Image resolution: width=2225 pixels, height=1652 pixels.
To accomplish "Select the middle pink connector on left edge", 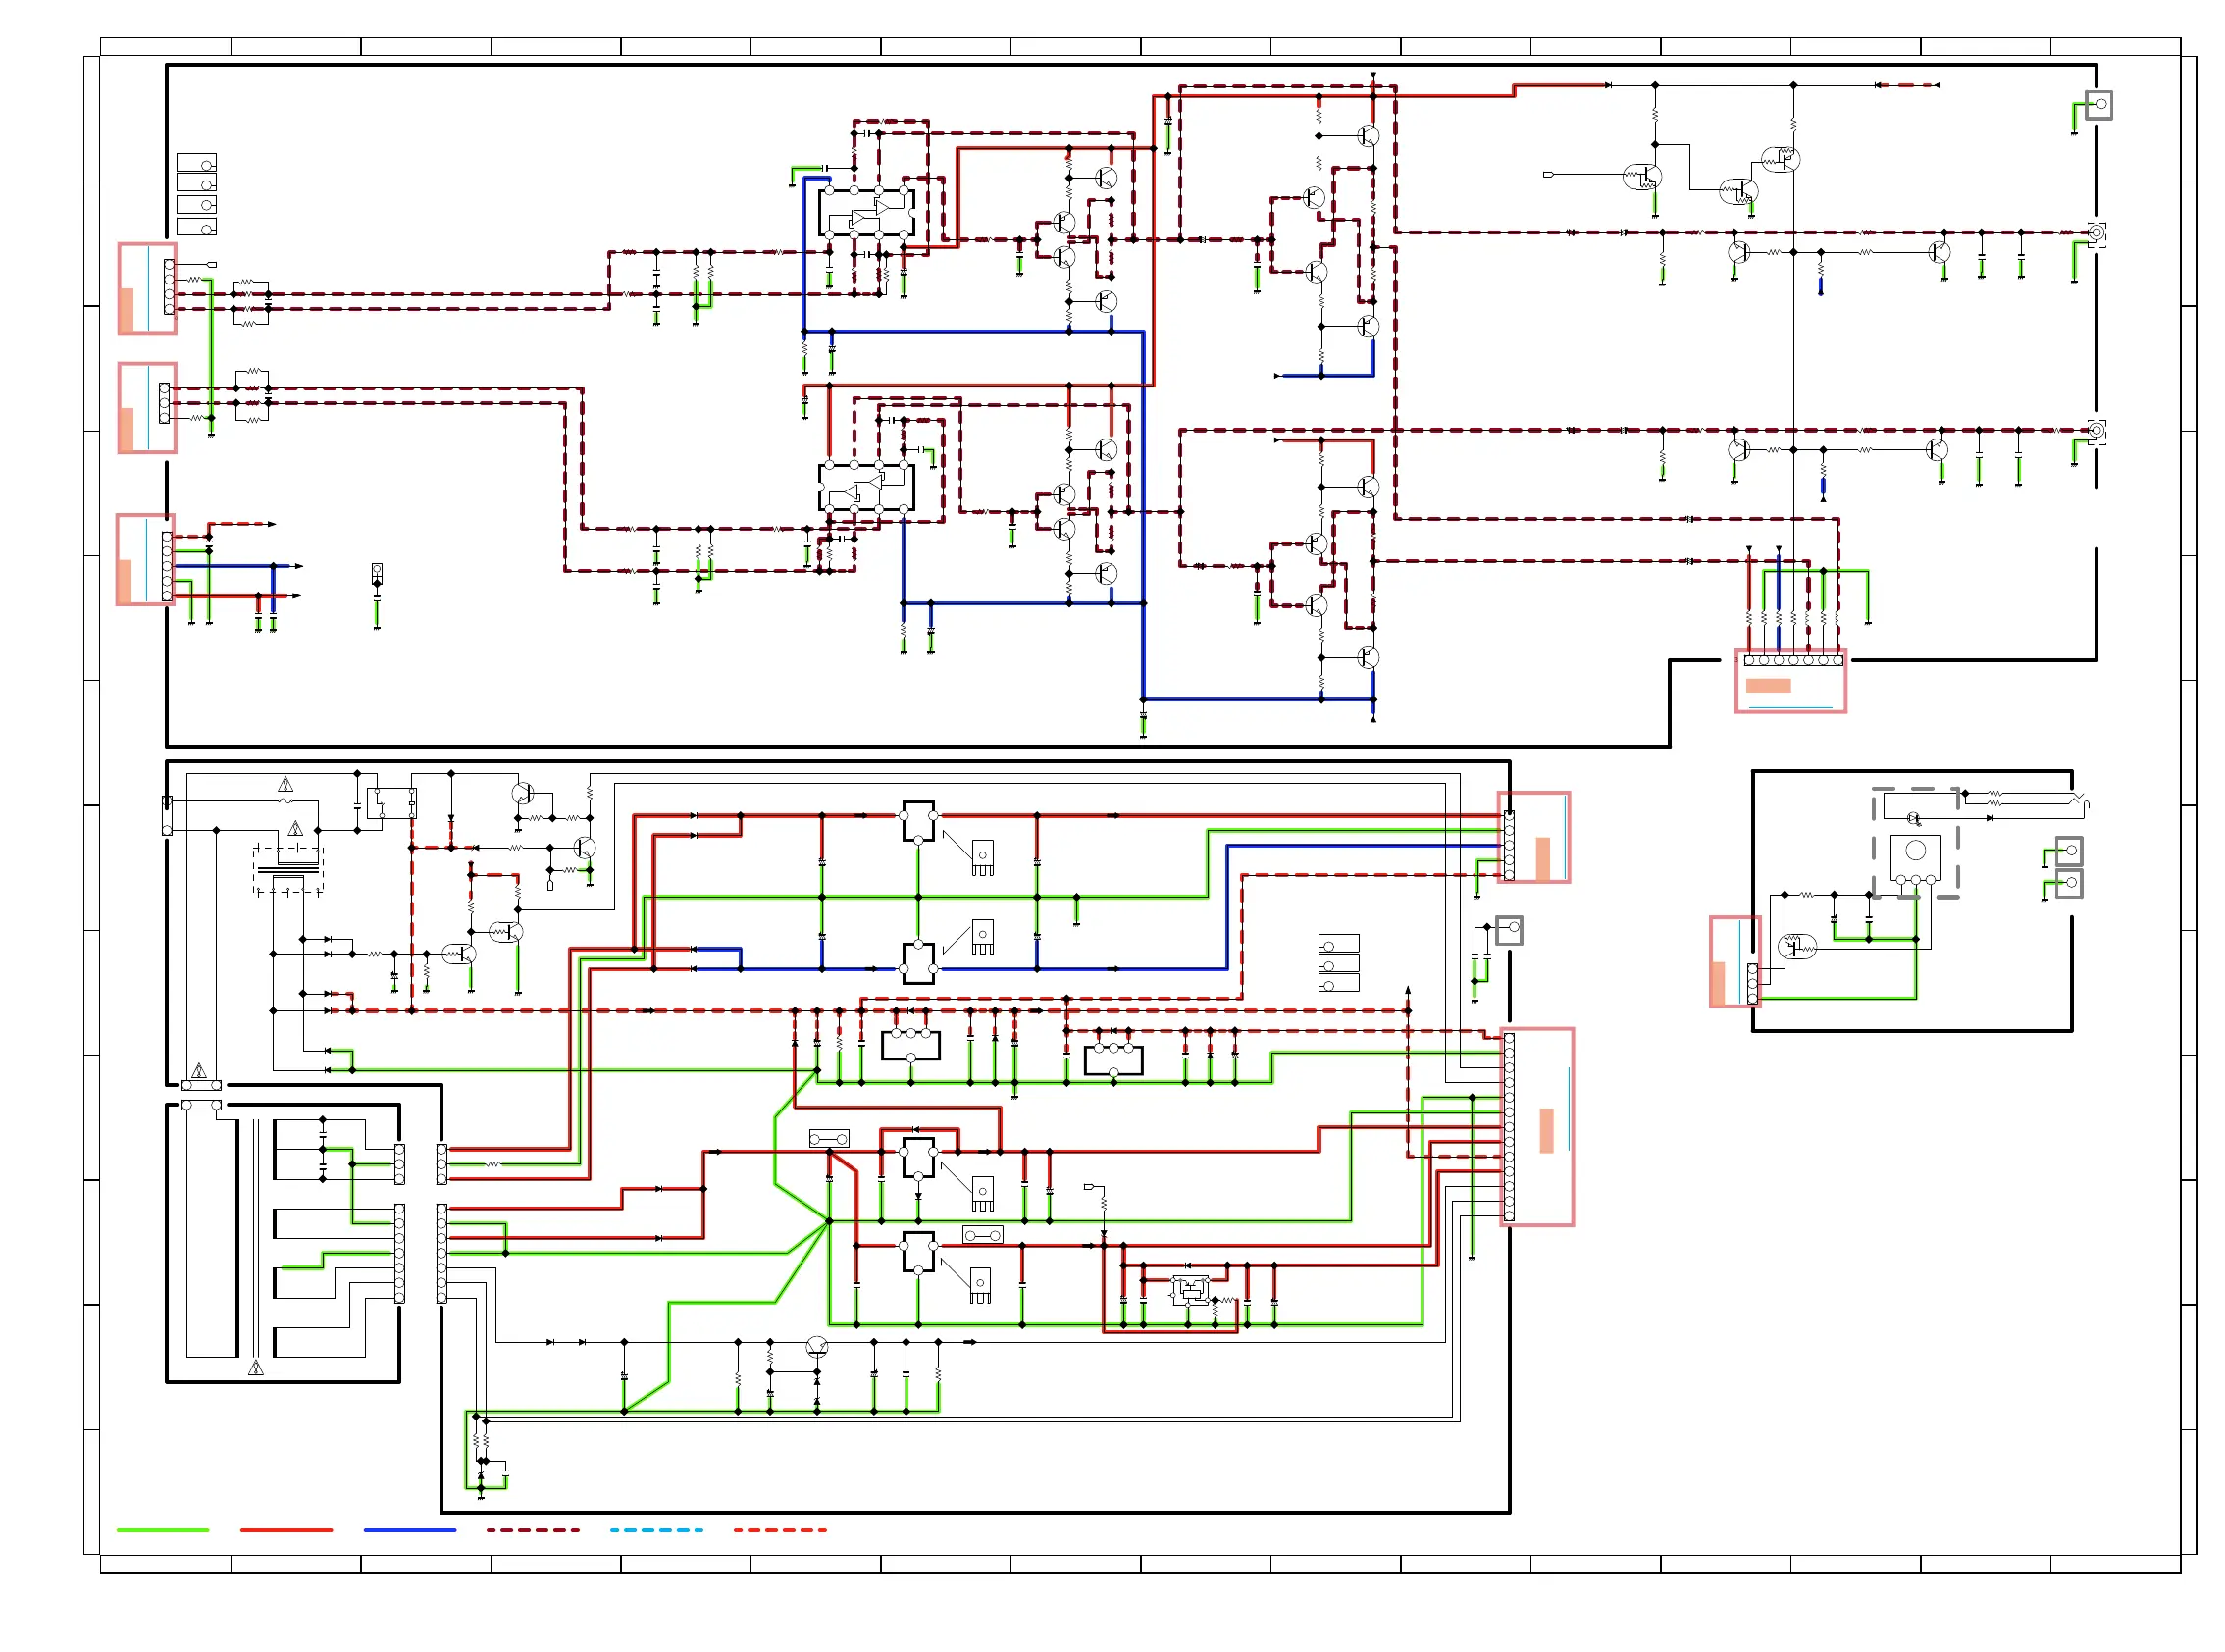I will point(147,408).
